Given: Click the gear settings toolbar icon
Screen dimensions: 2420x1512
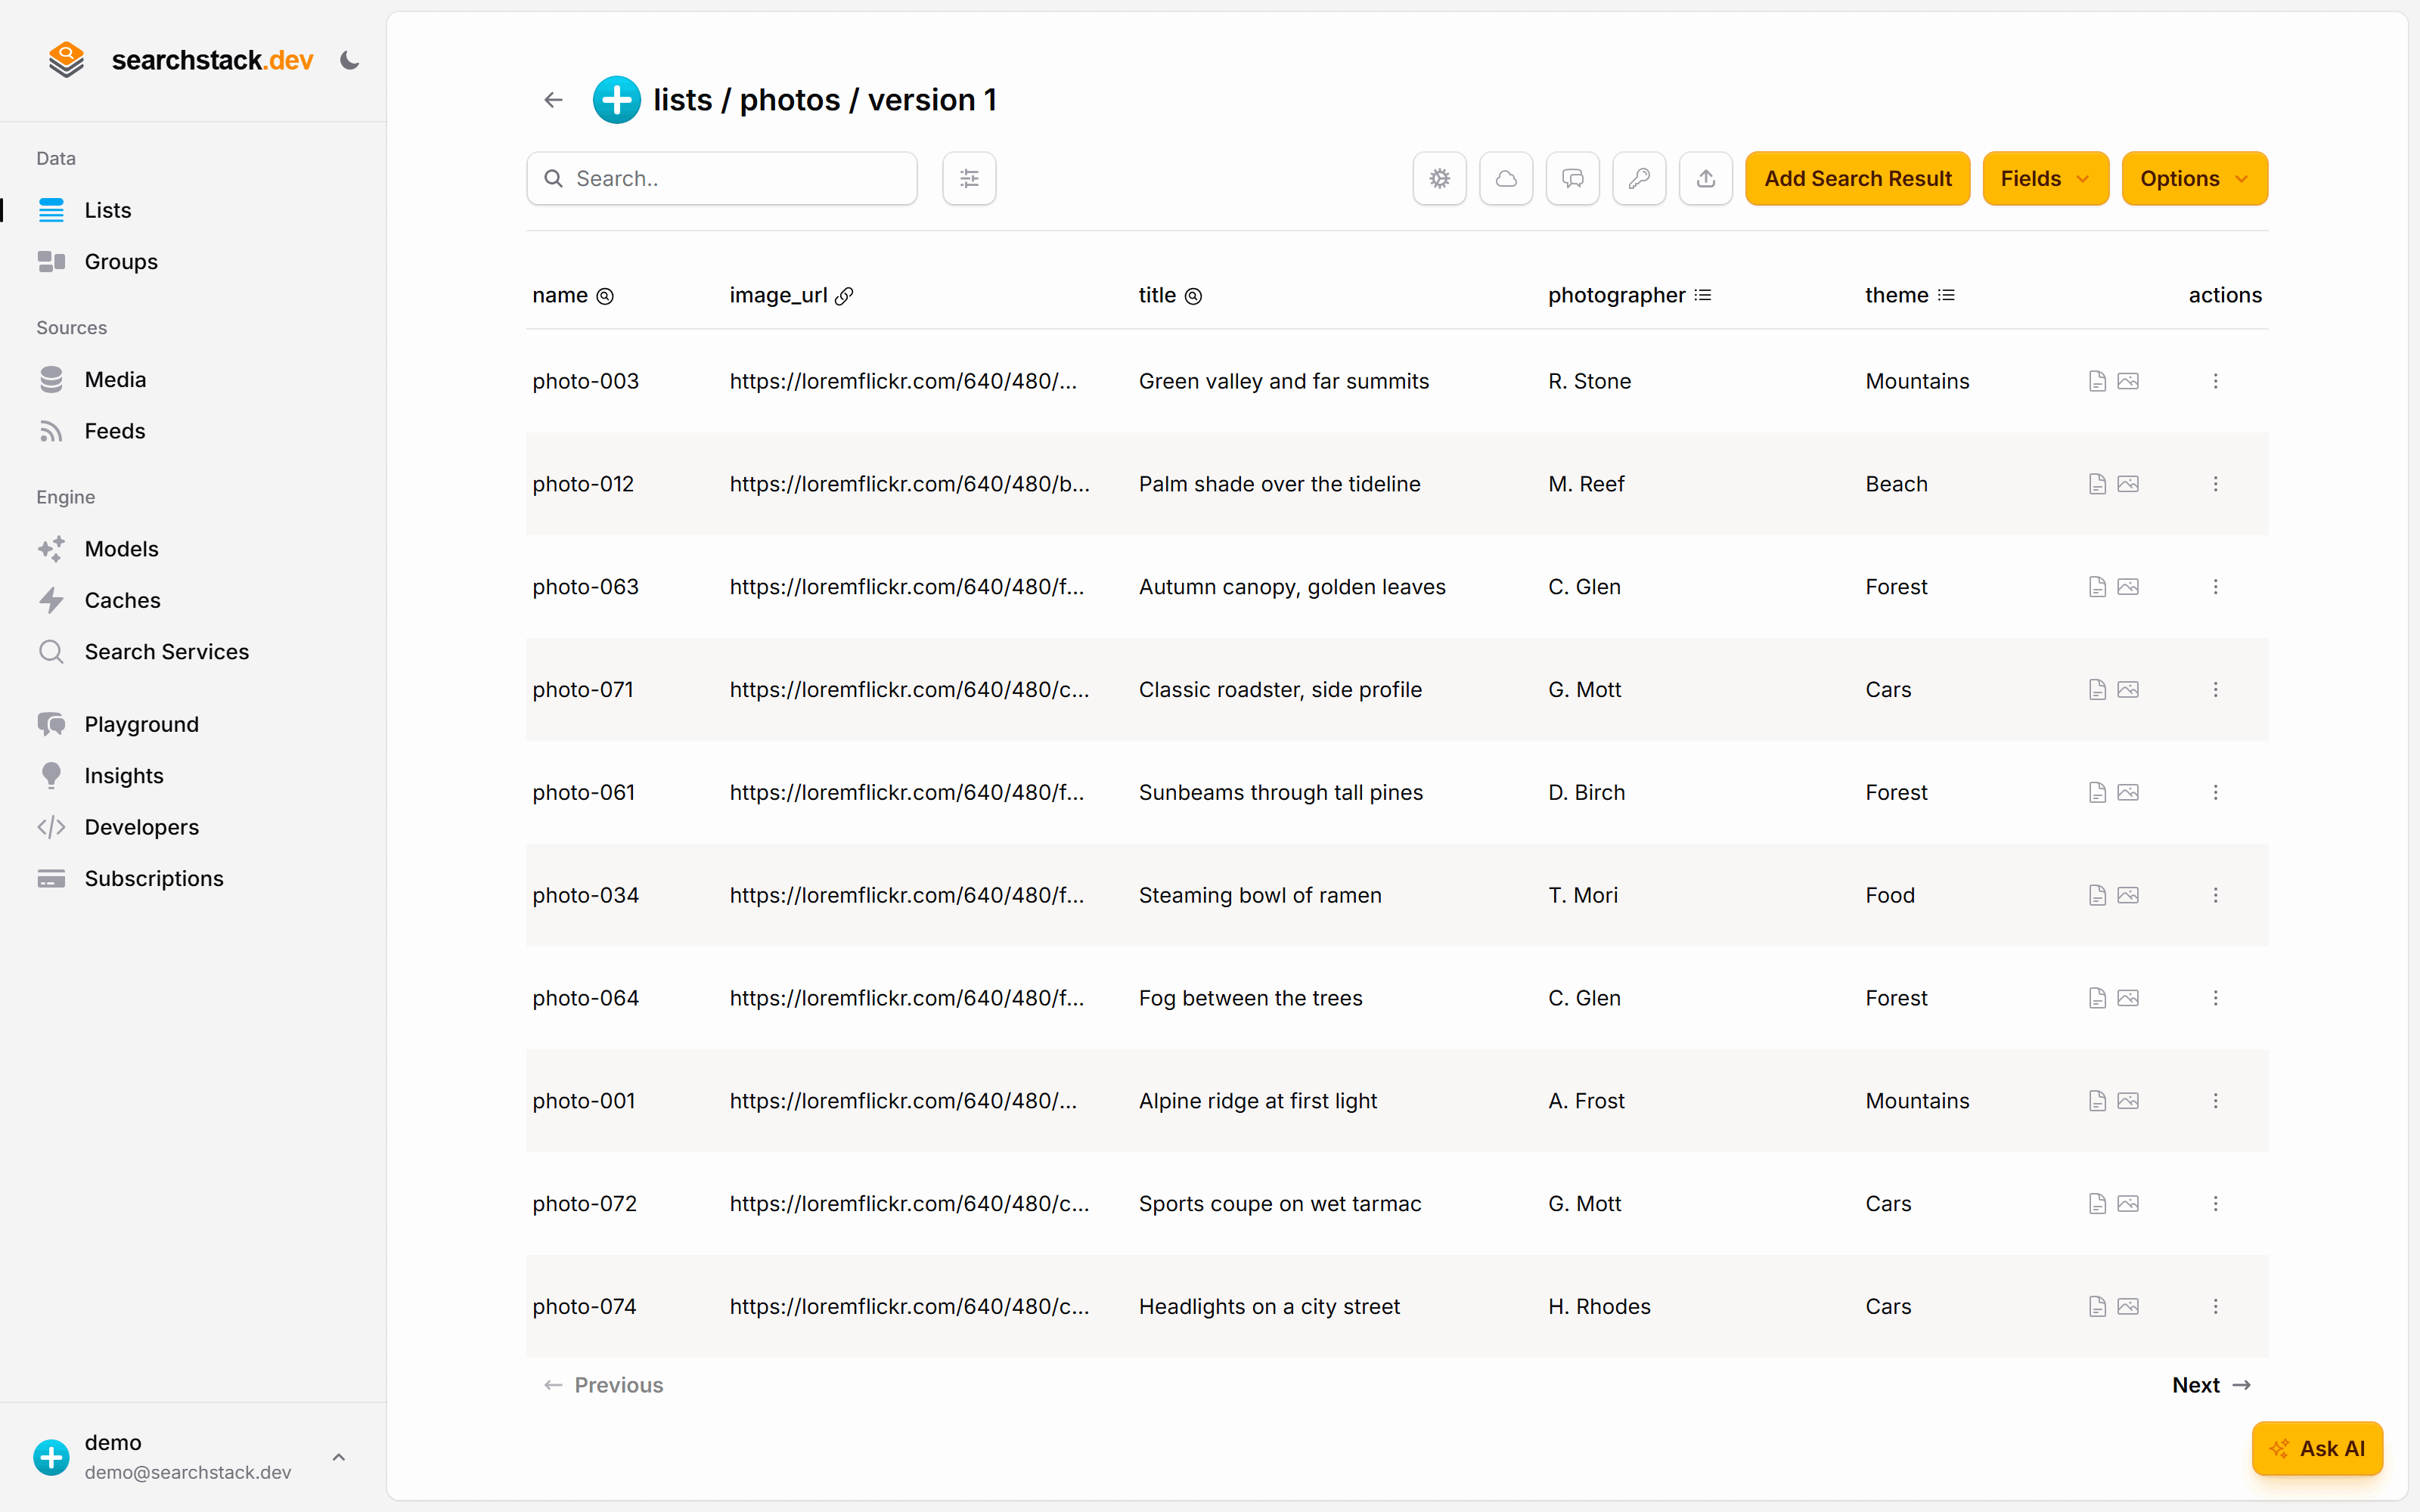Looking at the screenshot, I should (1439, 179).
